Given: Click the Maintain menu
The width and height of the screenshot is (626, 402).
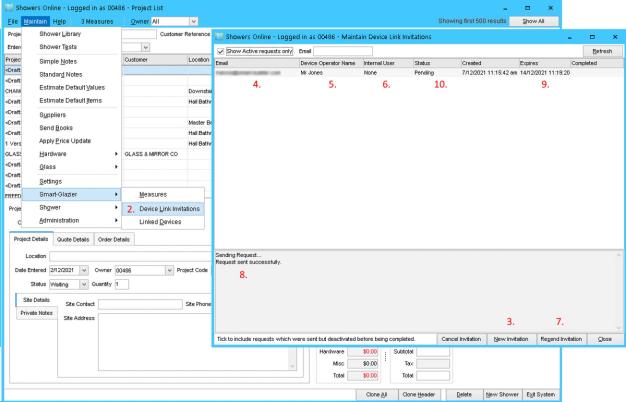Looking at the screenshot, I should click(36, 22).
